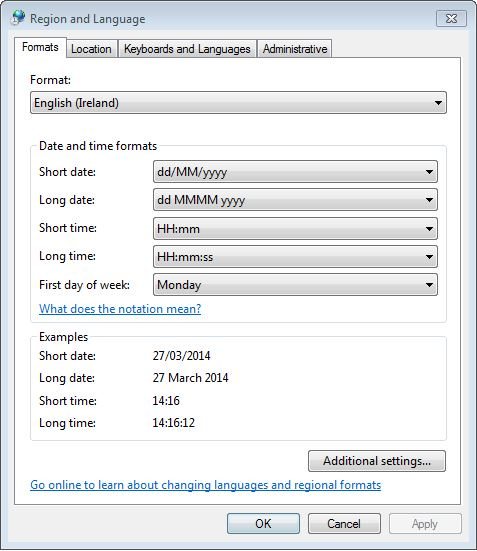Click the Cancel button

click(344, 524)
